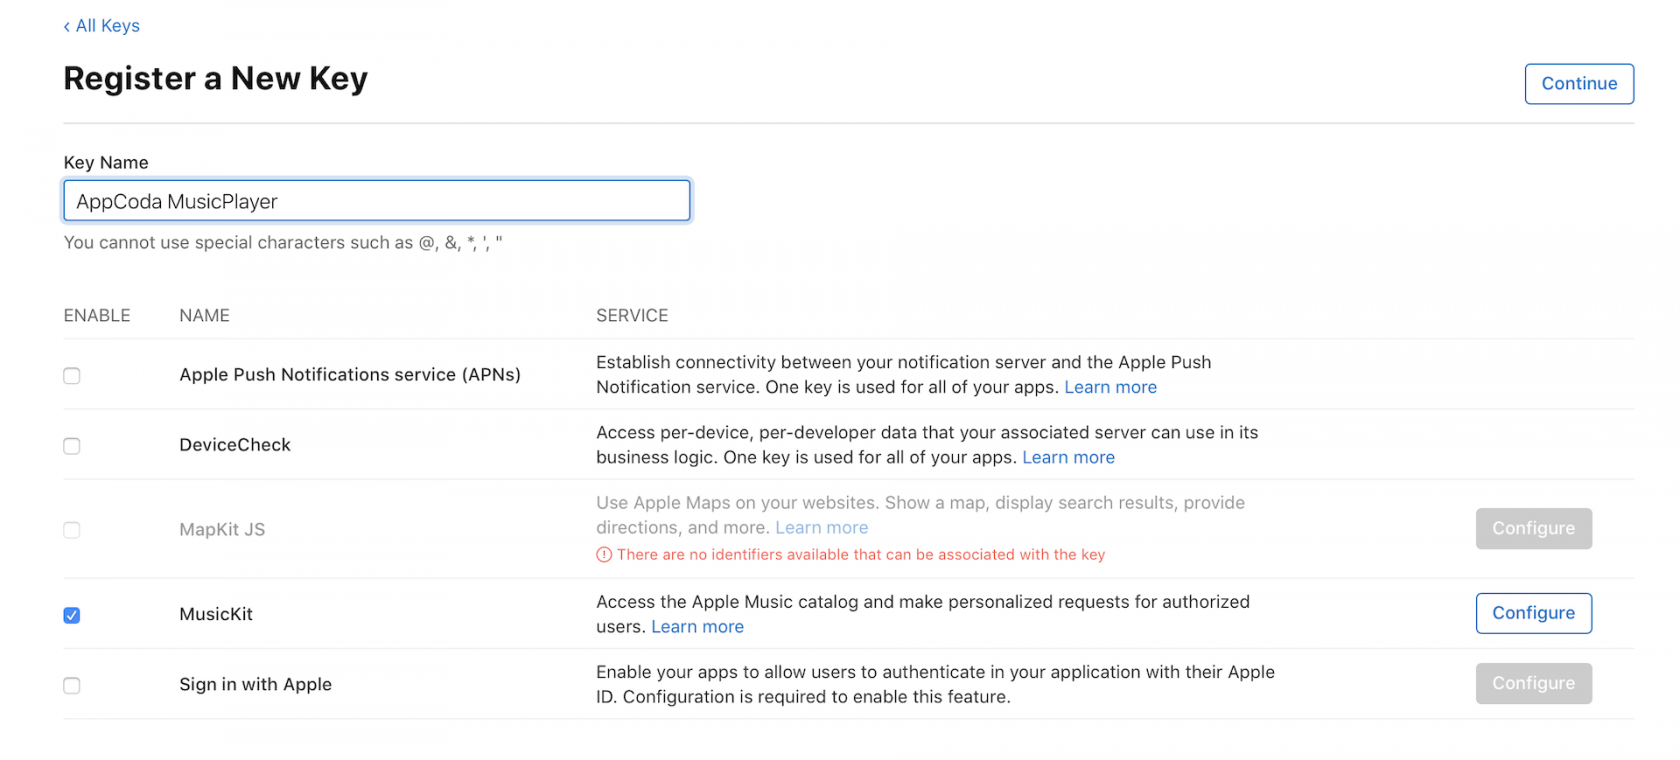This screenshot has width=1680, height=760.
Task: Click Configure button for Sign in with Apple
Action: pos(1533,683)
